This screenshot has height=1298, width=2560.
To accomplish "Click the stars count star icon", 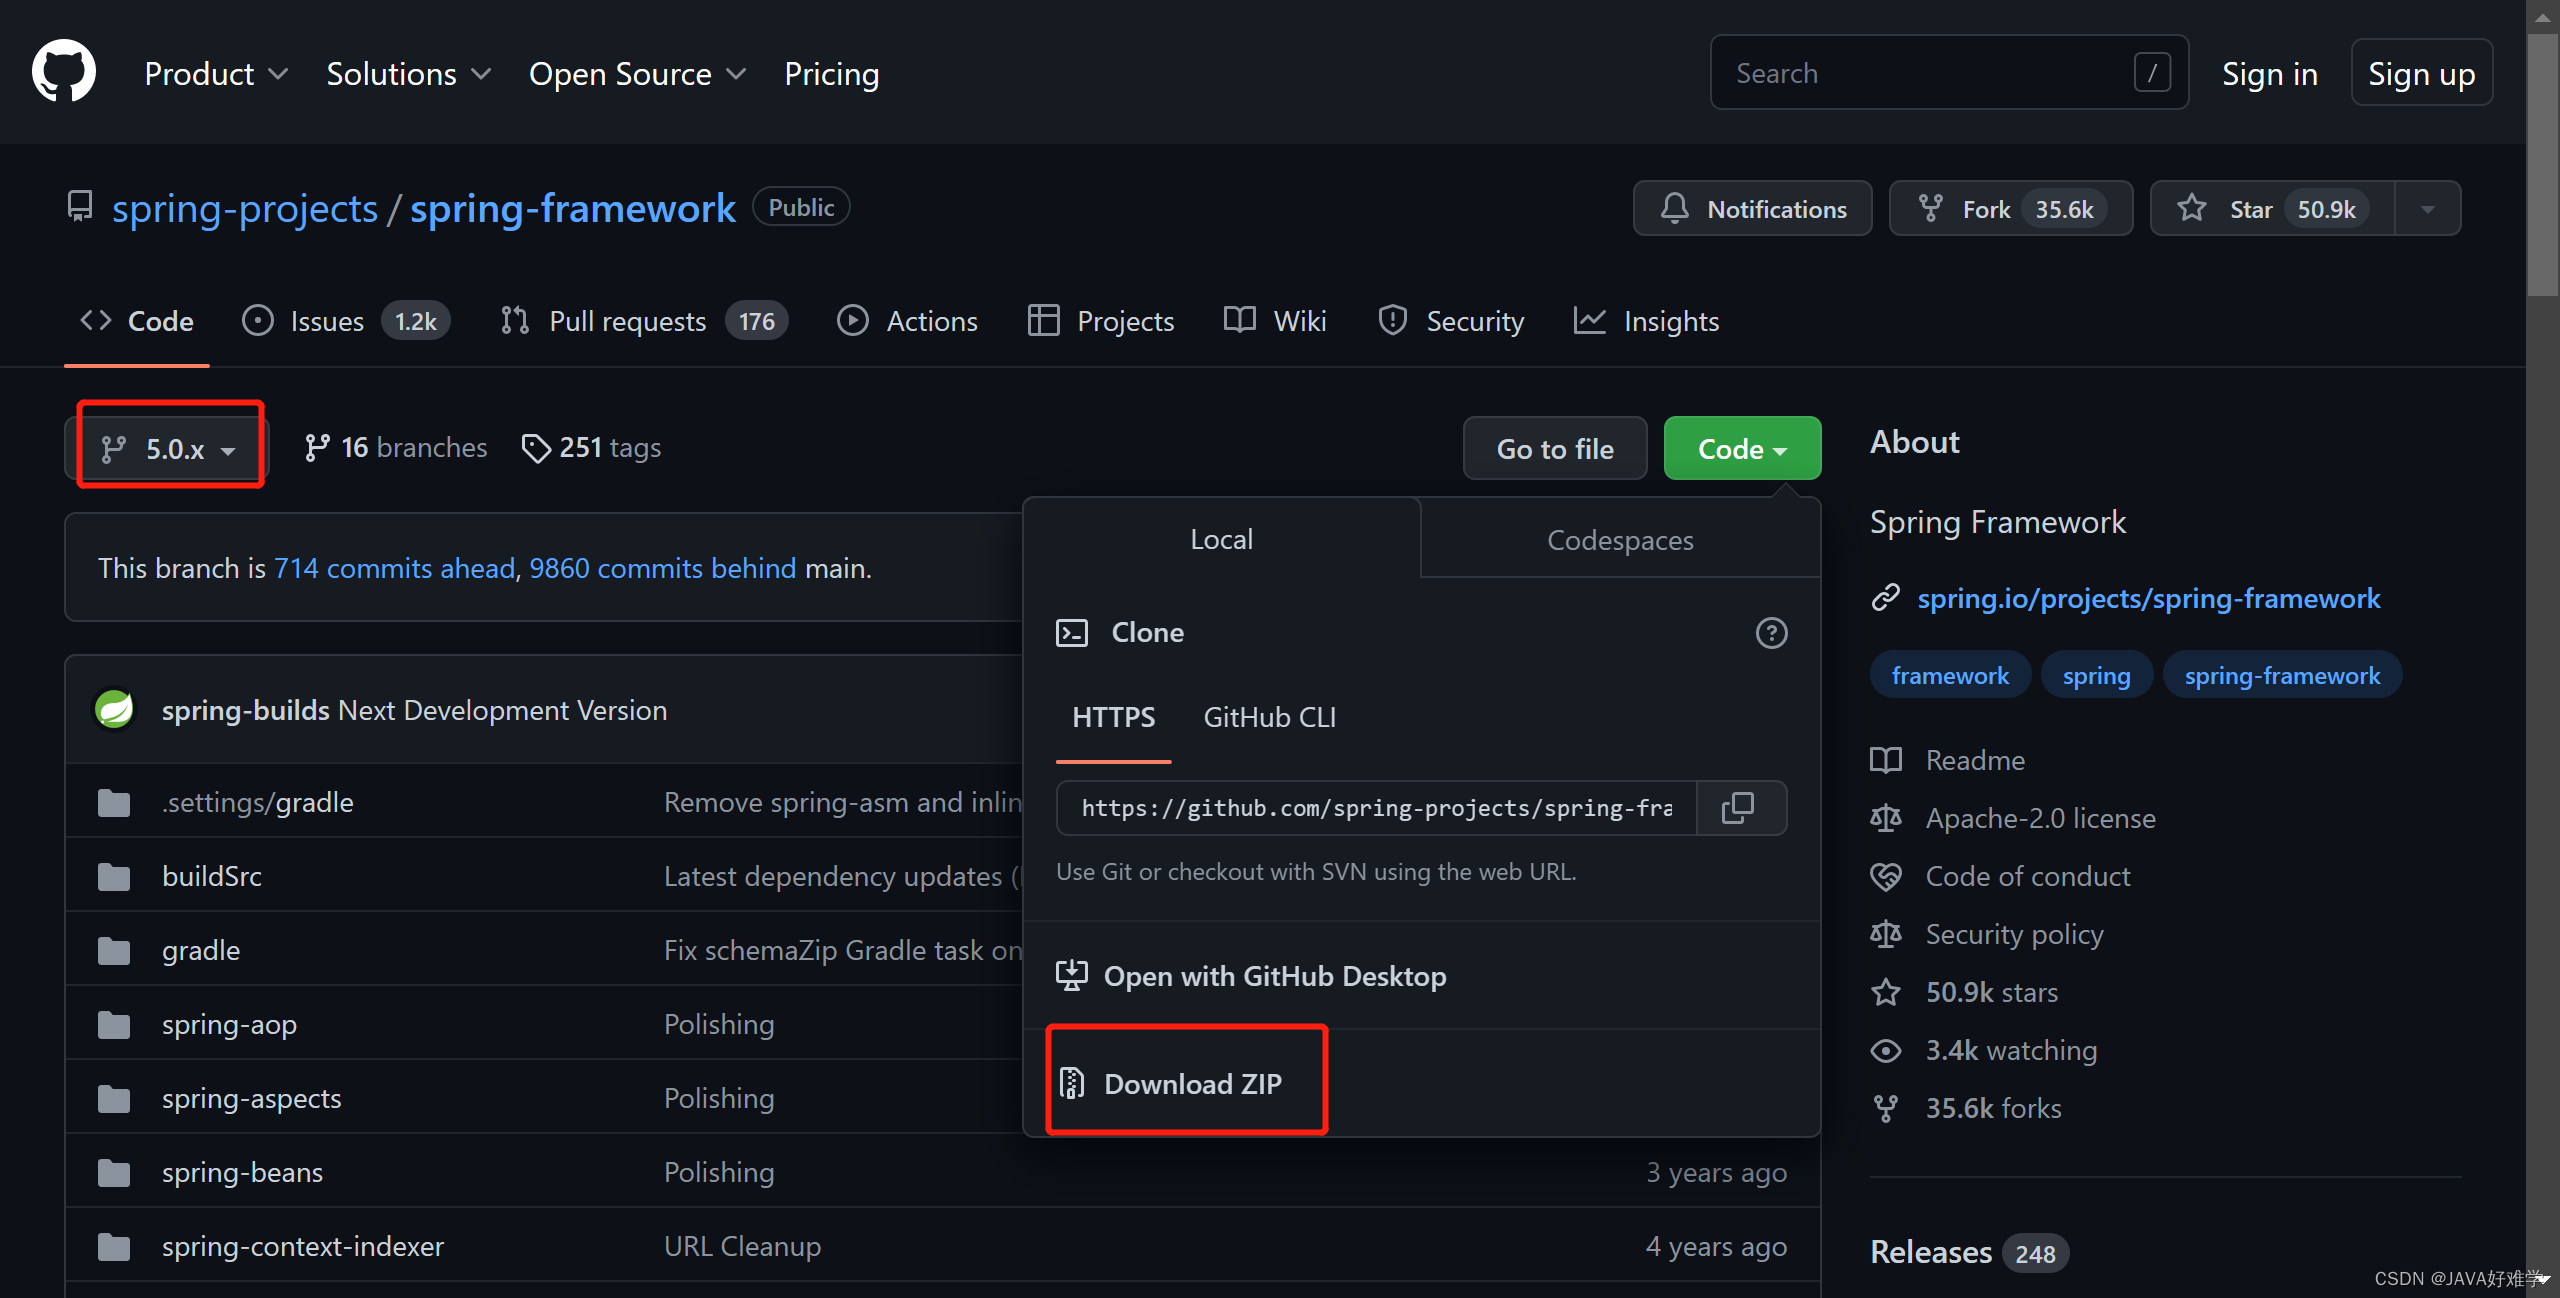I will coord(1886,992).
